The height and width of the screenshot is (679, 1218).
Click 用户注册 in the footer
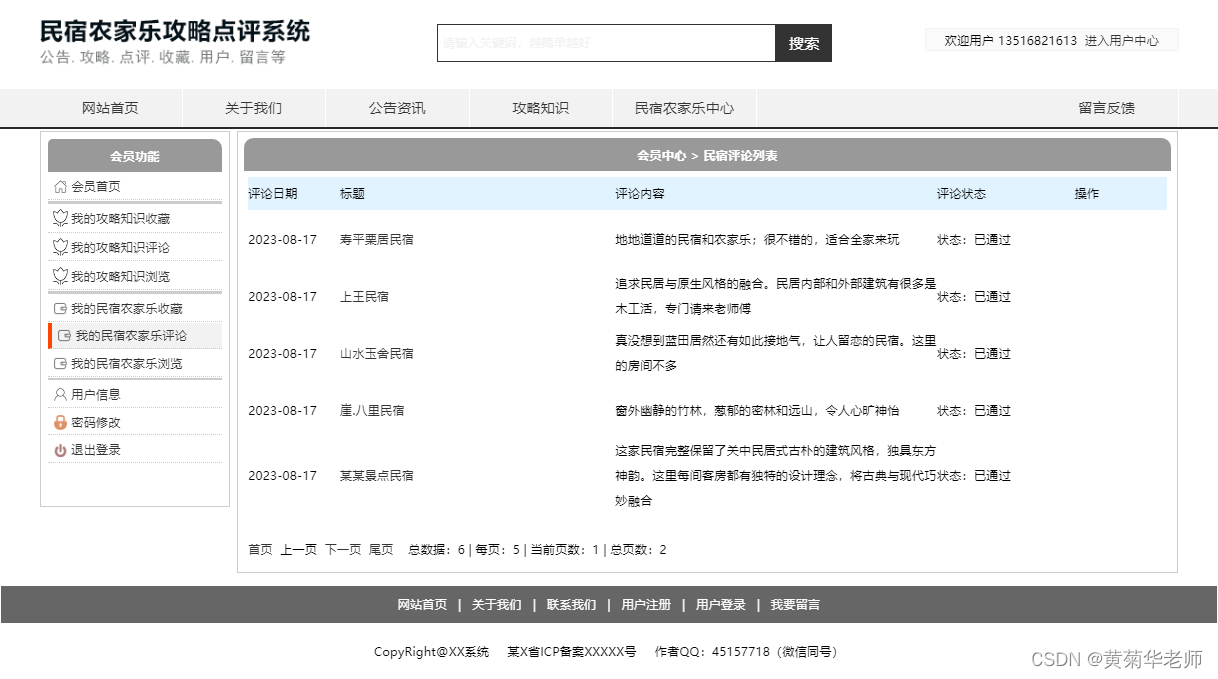(645, 605)
